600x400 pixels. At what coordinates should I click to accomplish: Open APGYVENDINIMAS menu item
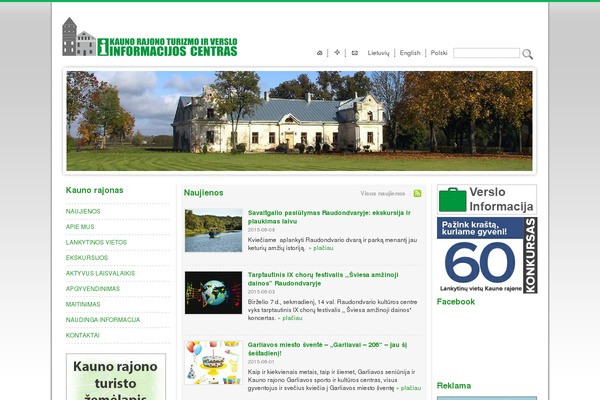[93, 289]
